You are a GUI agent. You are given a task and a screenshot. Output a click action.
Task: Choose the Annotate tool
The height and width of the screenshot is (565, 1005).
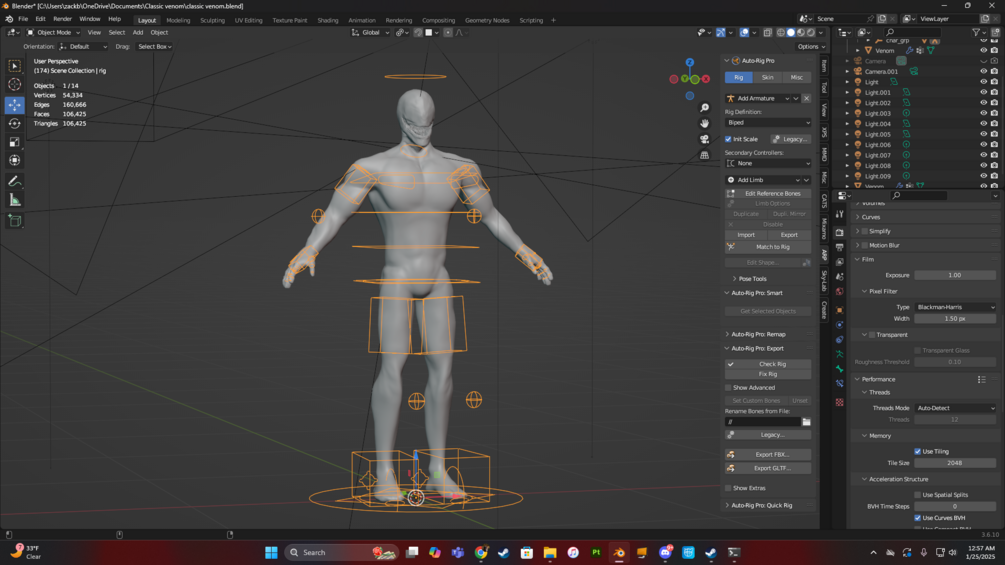14,182
